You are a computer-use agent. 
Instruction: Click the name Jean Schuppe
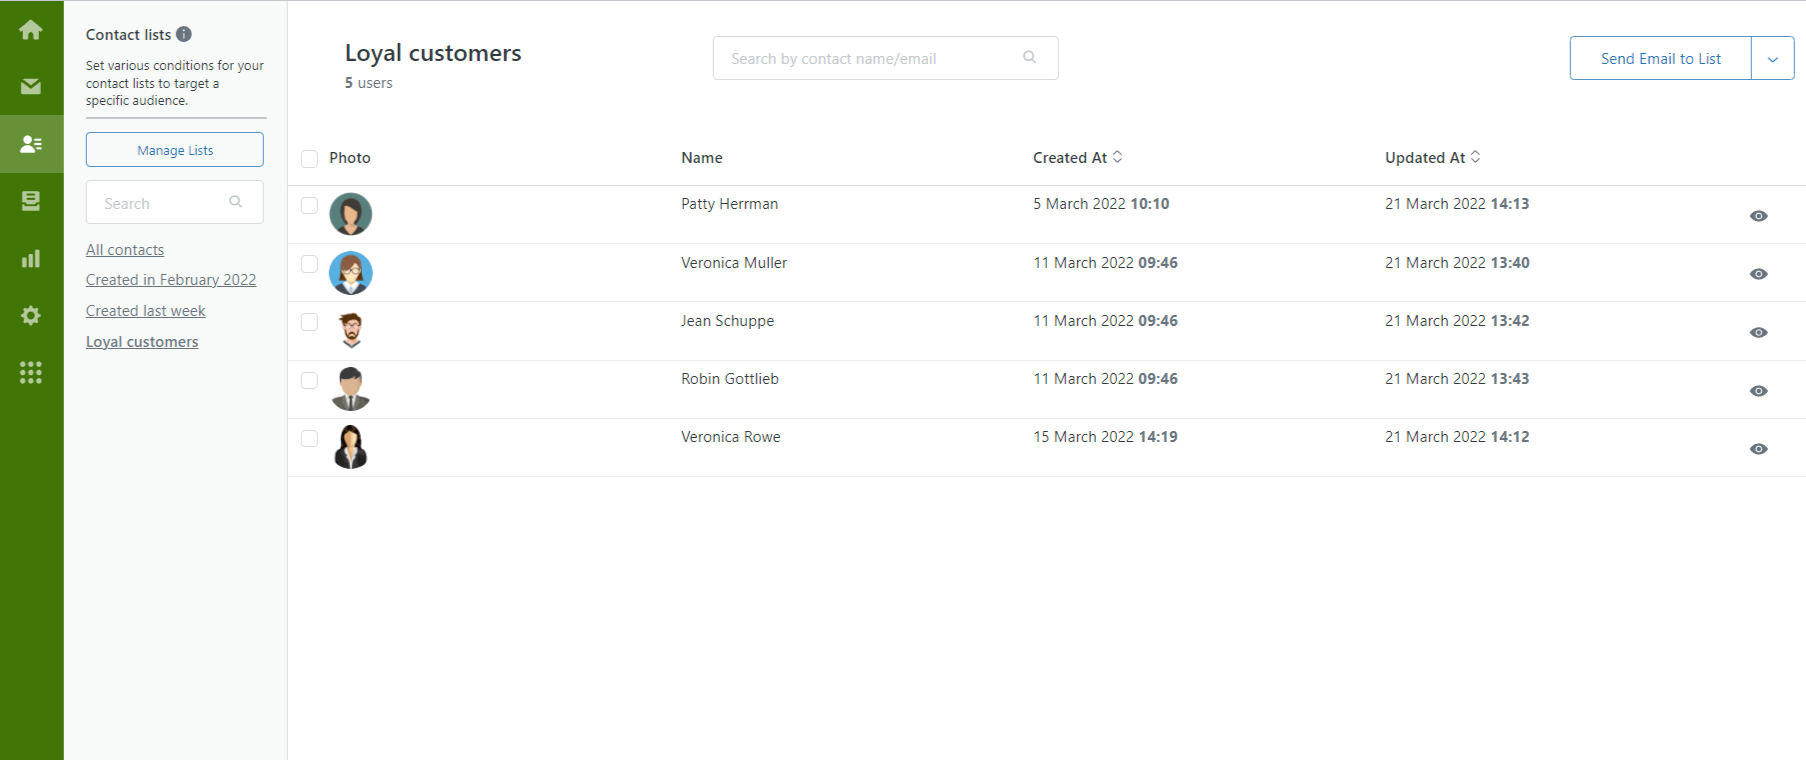(728, 321)
